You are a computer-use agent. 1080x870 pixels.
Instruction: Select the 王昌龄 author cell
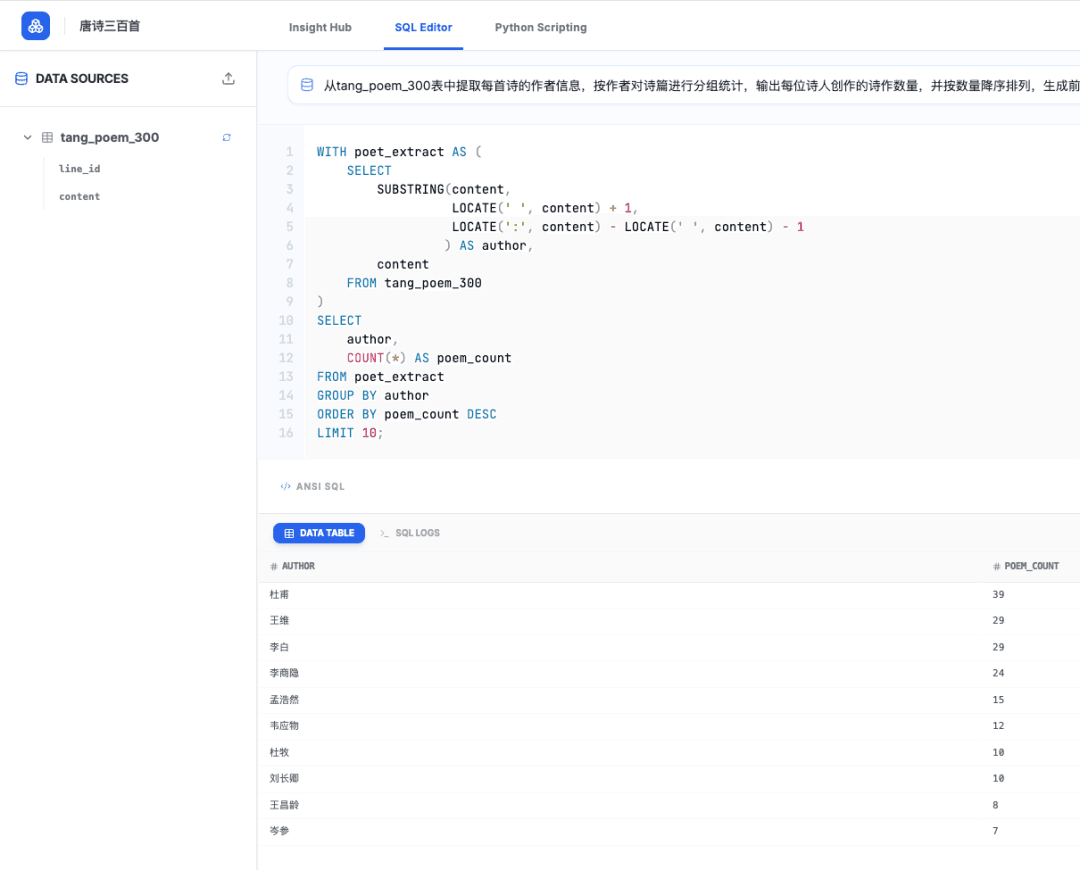click(284, 805)
